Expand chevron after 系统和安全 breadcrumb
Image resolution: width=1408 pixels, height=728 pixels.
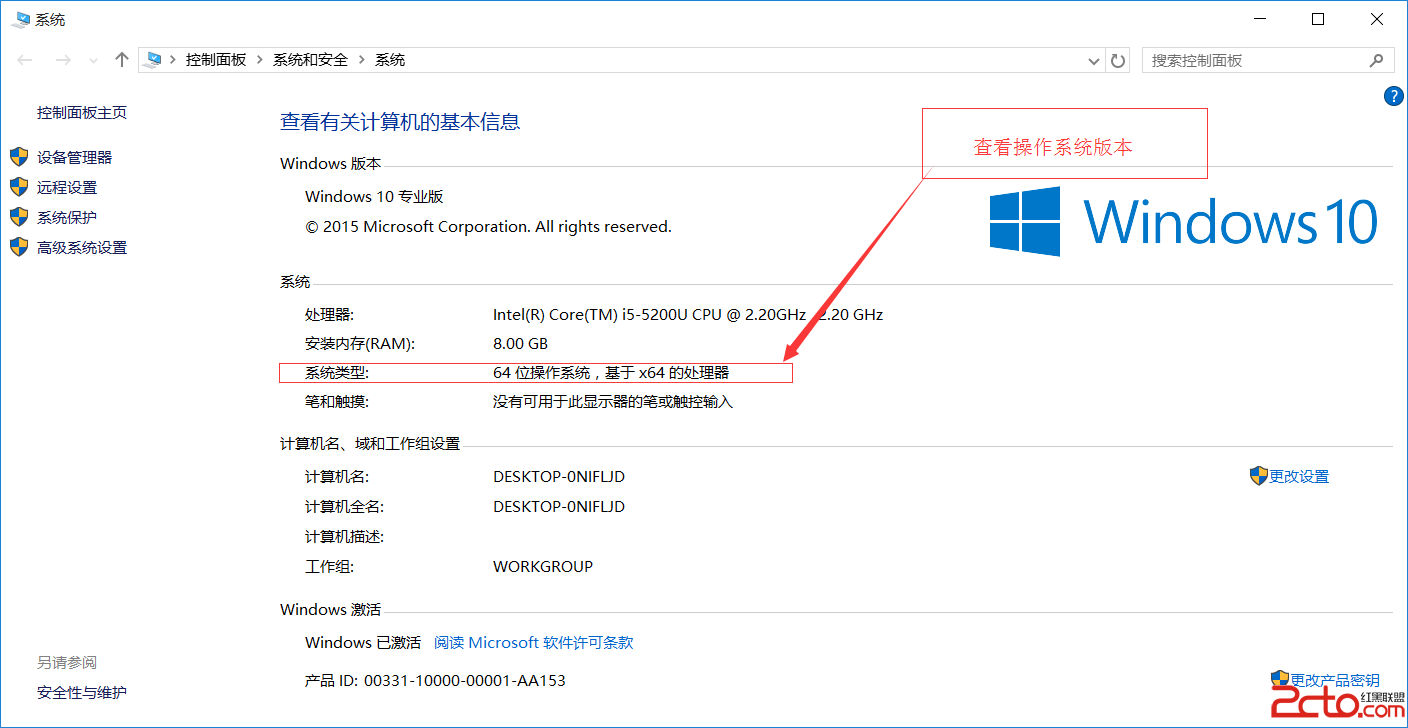click(x=362, y=60)
